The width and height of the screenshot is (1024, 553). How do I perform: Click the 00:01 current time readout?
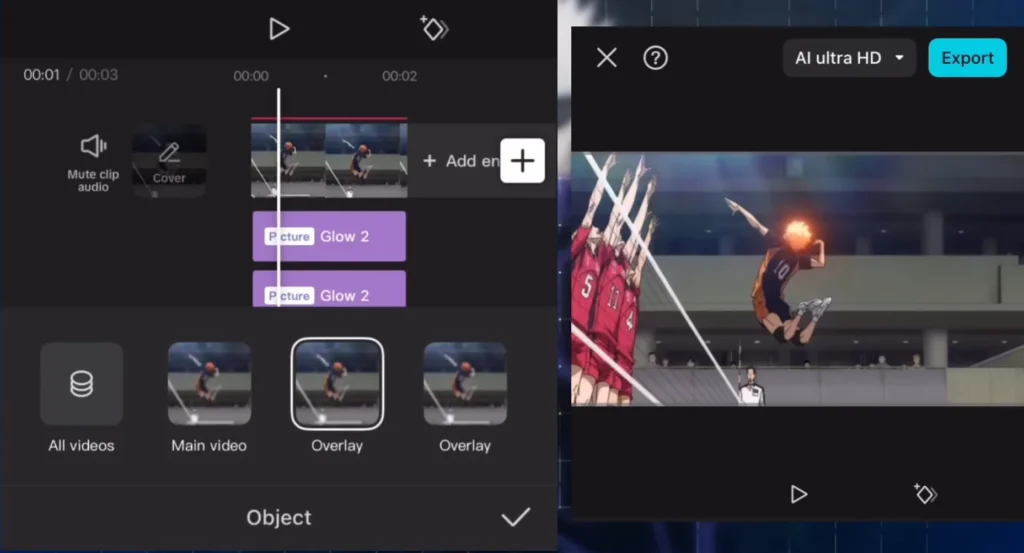click(41, 74)
